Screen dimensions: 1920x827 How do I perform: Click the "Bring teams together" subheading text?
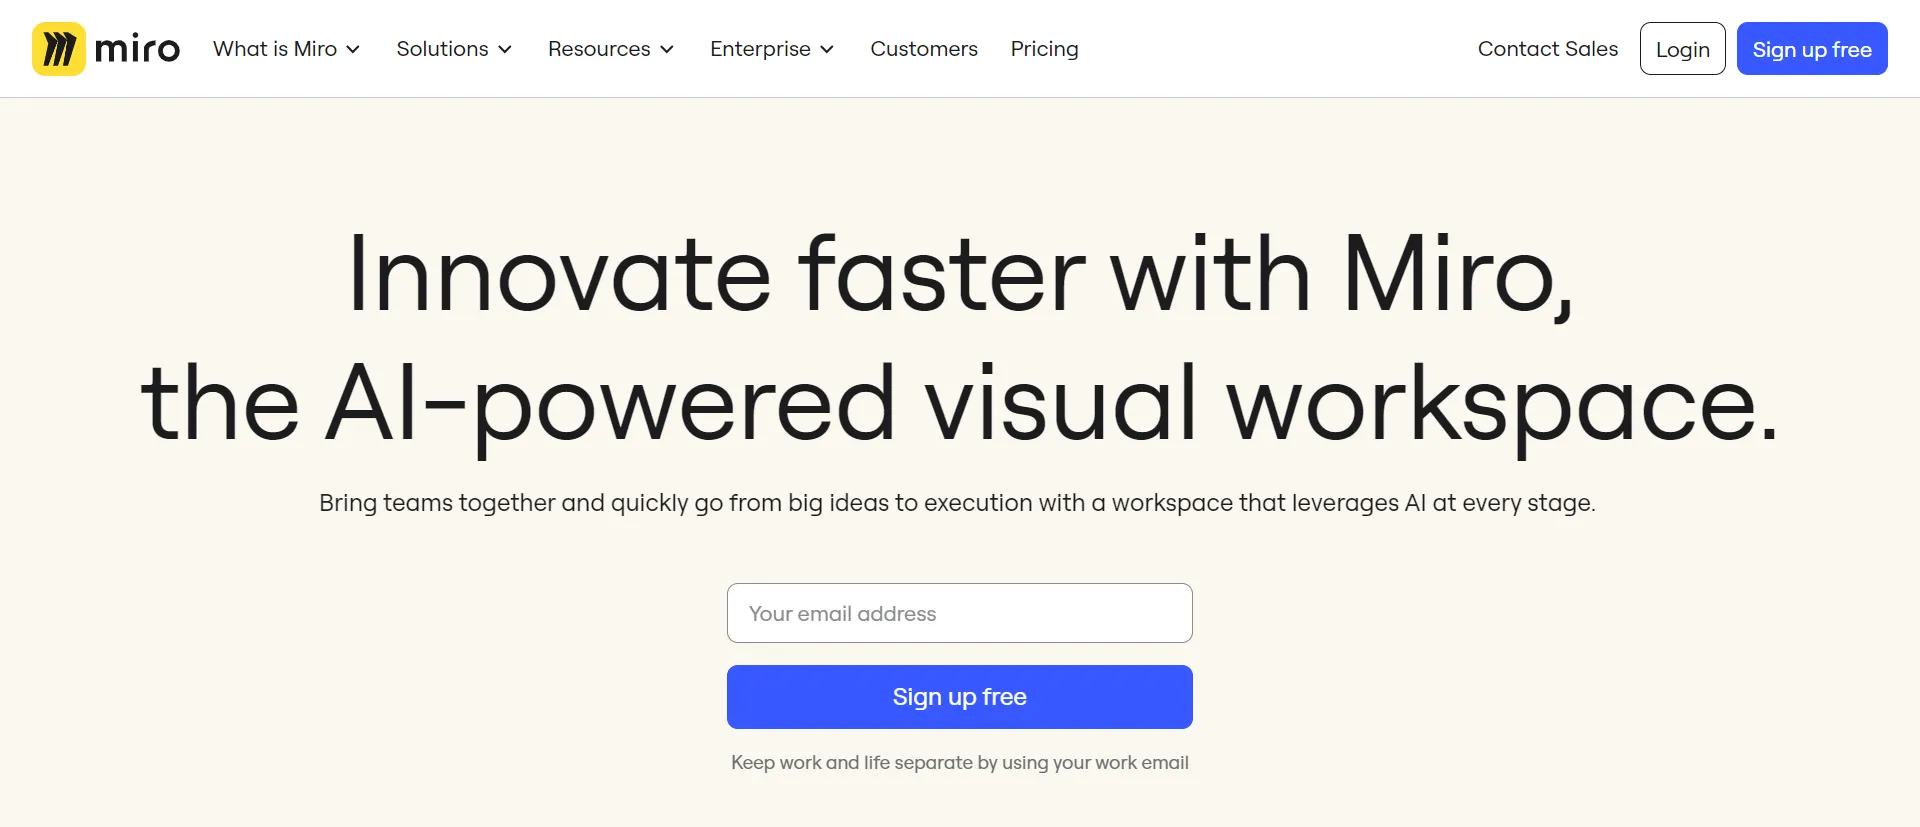[957, 503]
